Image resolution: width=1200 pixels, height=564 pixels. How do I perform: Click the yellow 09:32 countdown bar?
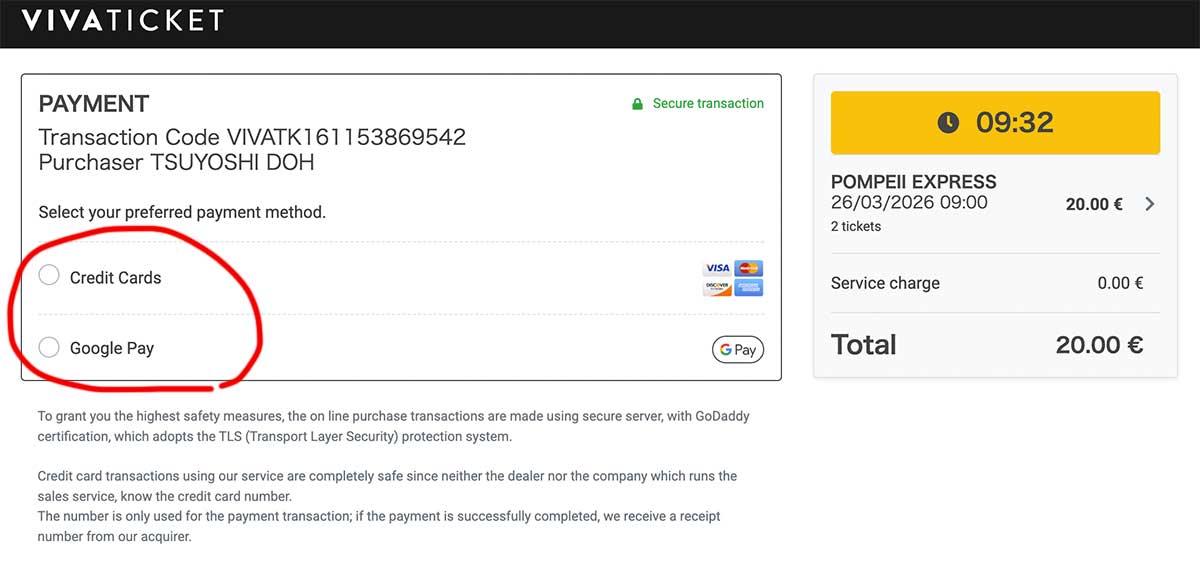click(x=995, y=123)
